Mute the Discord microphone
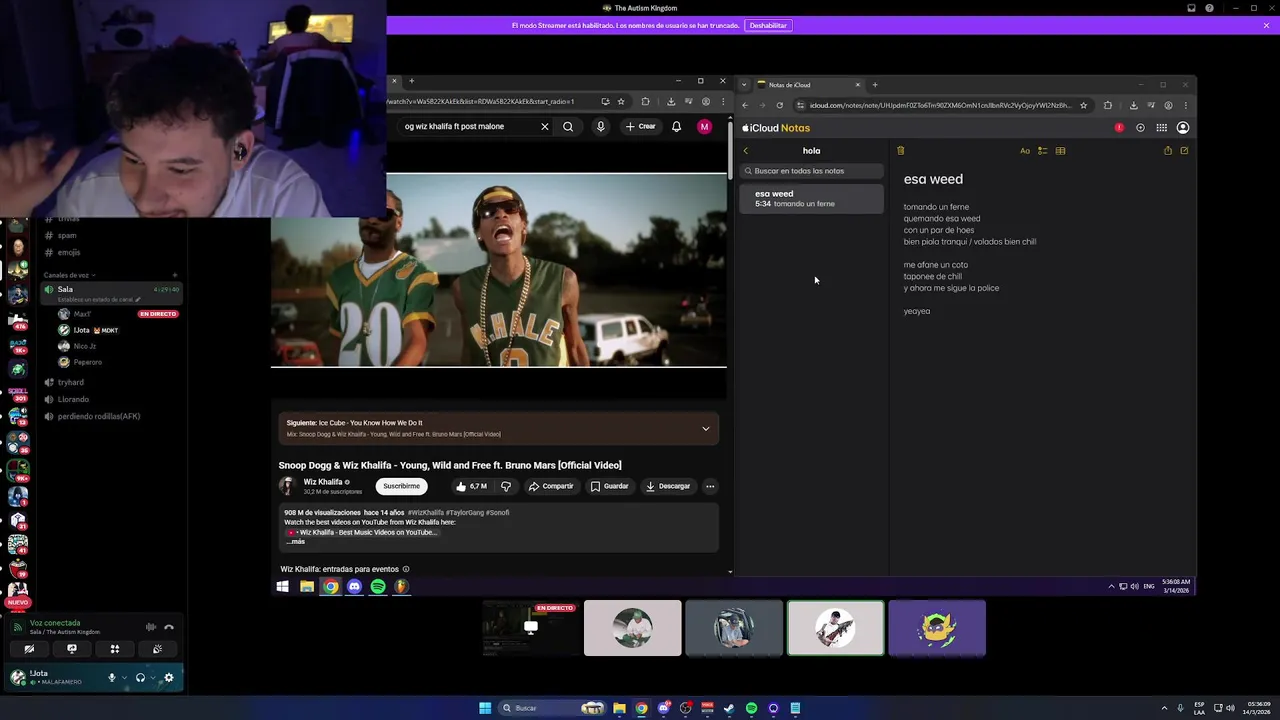This screenshot has height=720, width=1280. point(112,677)
